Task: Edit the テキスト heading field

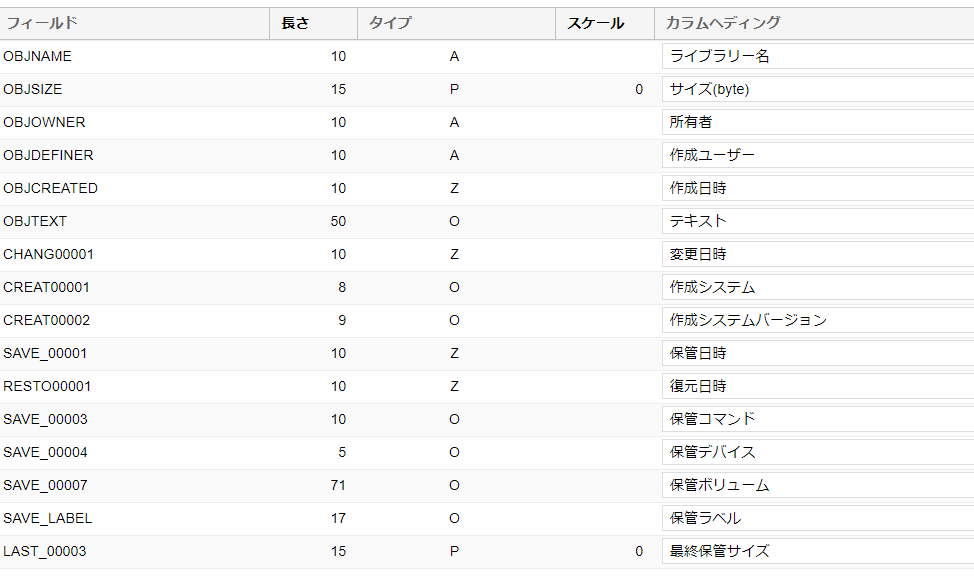Action: pyautogui.click(x=817, y=222)
